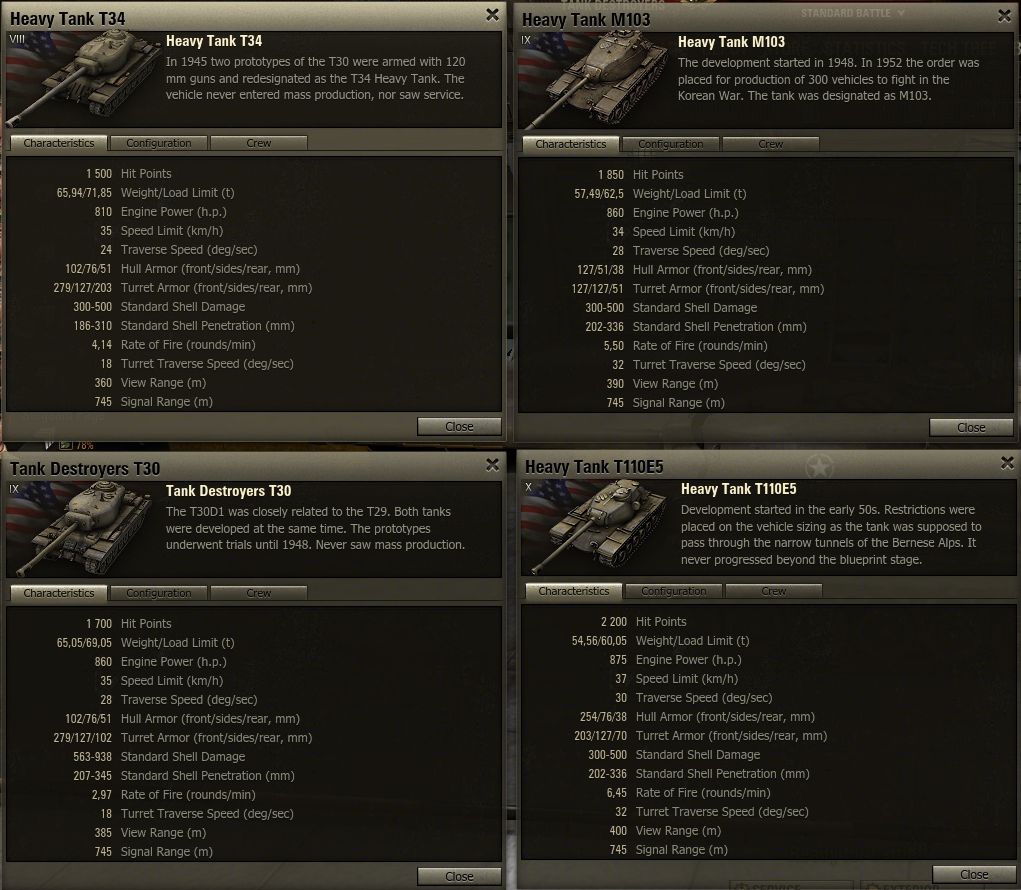Select the Characteristics tab for T110E5
Screen dimensions: 1021x890
574,591
